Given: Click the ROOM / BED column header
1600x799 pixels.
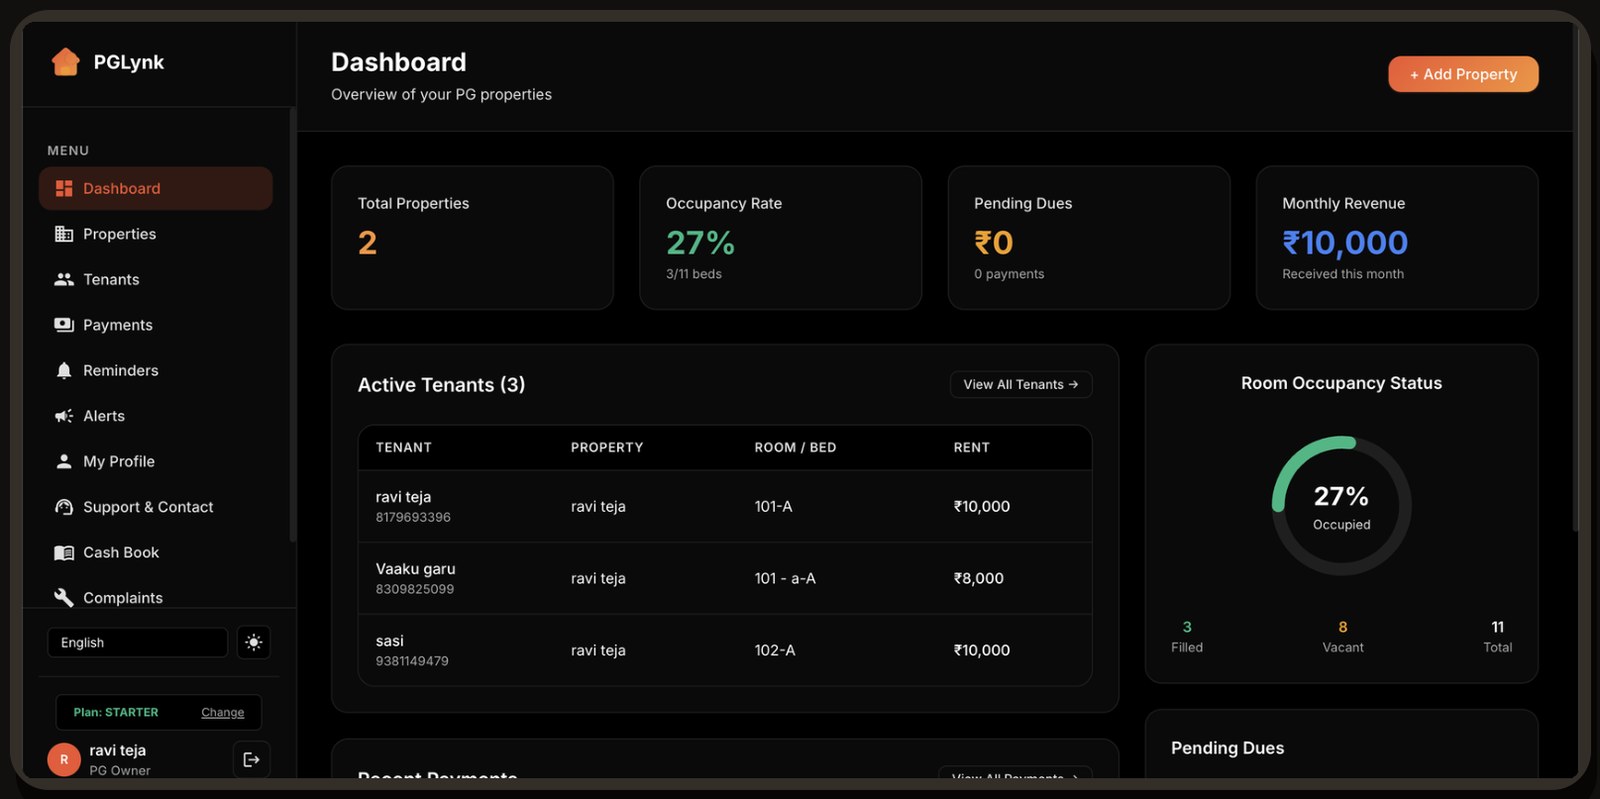Looking at the screenshot, I should click(795, 448).
